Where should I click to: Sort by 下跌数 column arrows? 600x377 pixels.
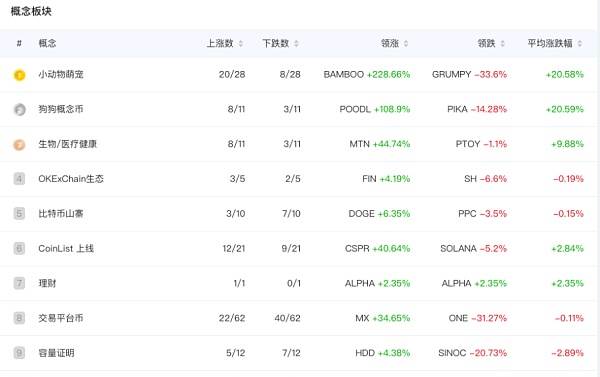pyautogui.click(x=296, y=44)
